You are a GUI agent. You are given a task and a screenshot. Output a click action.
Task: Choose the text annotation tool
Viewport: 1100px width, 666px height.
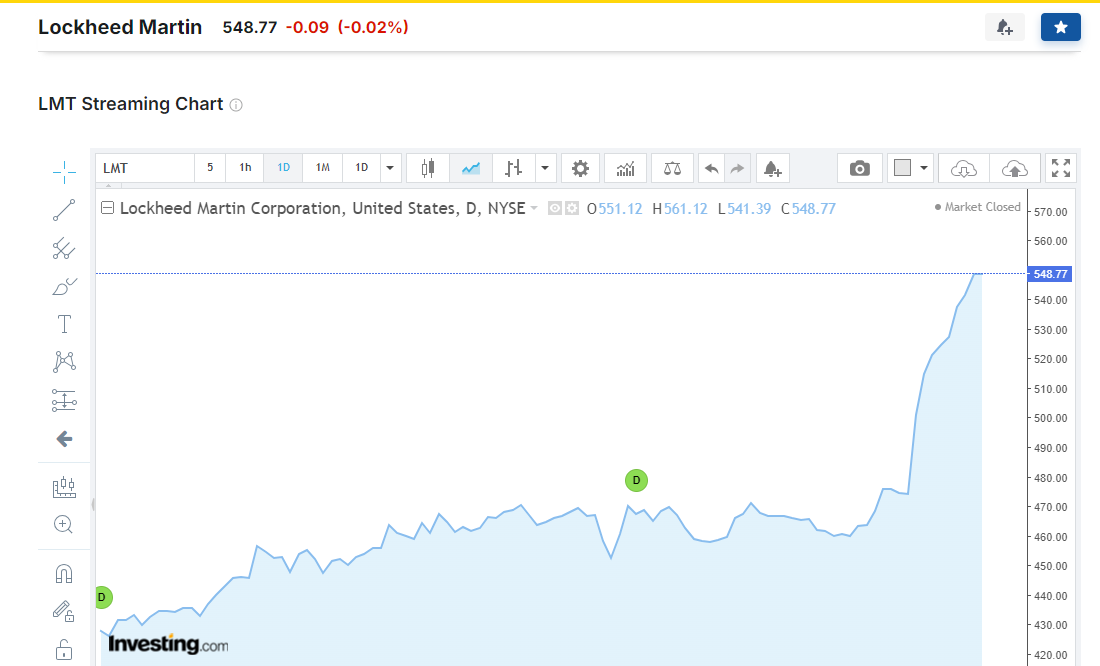tap(64, 324)
